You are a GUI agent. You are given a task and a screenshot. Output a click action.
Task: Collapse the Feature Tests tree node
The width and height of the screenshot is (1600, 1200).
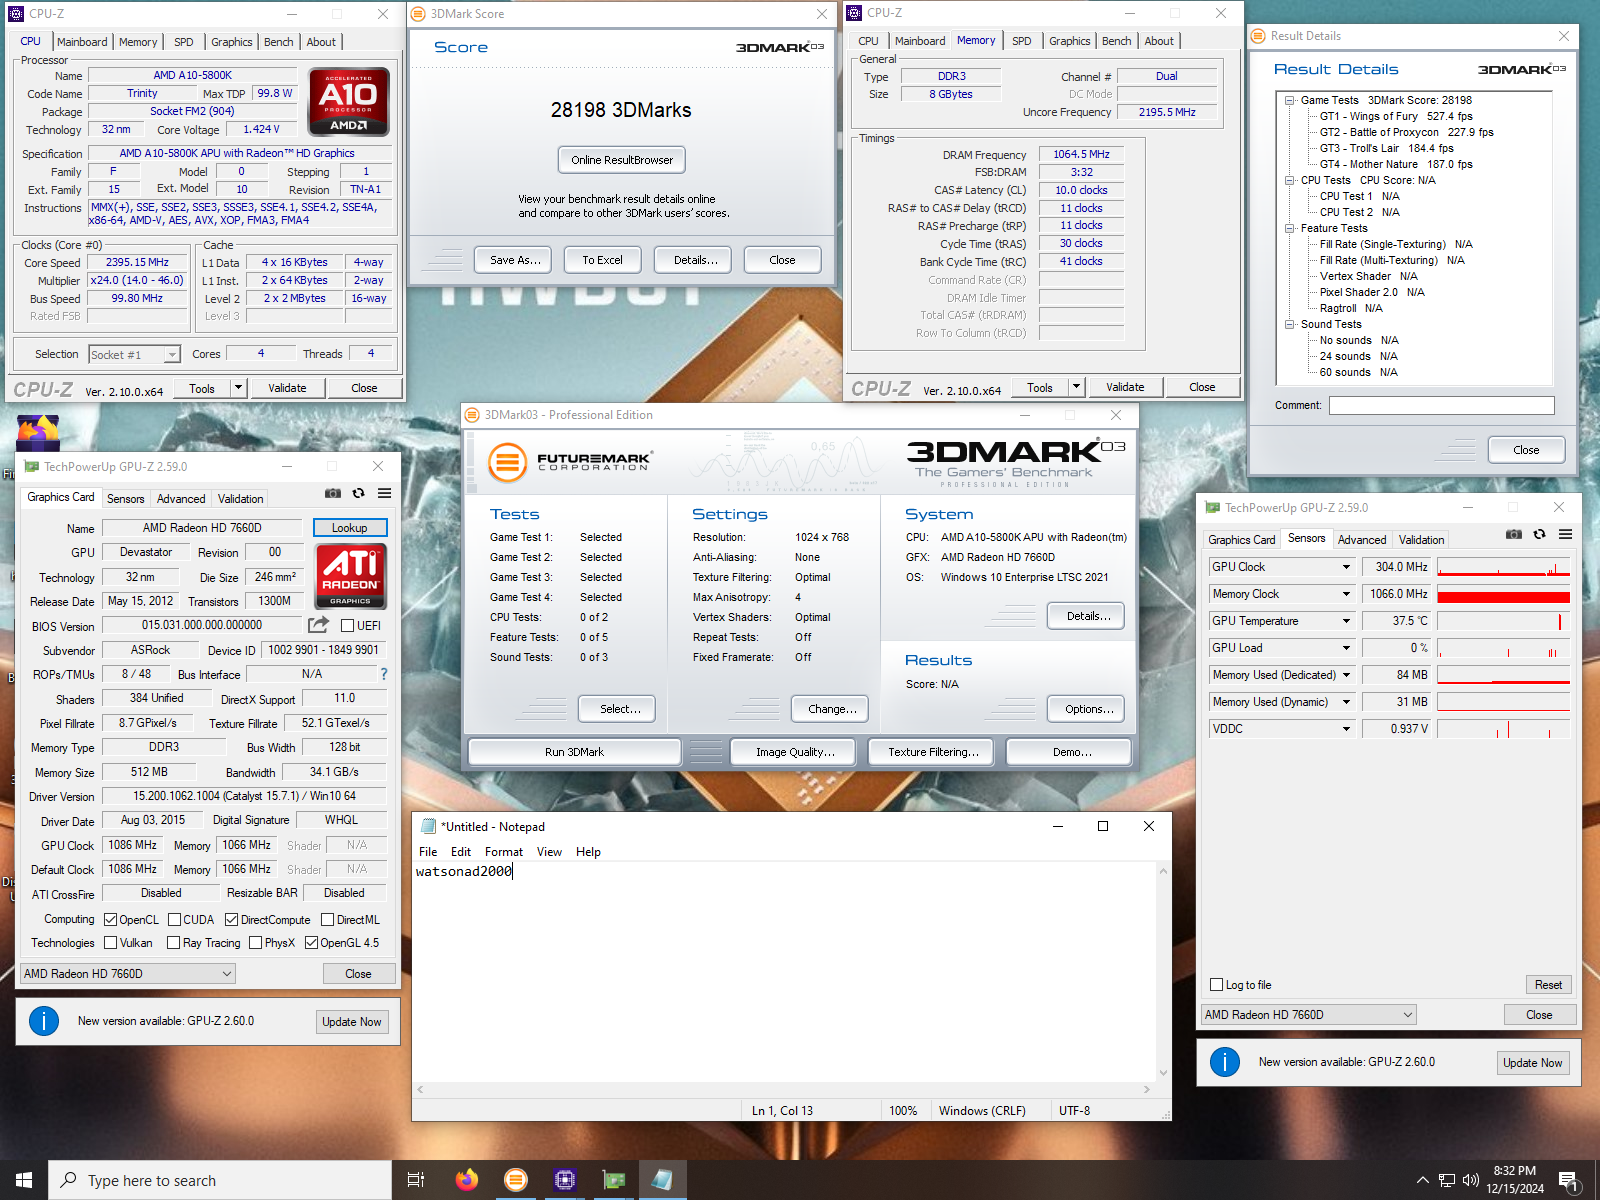pos(1290,228)
